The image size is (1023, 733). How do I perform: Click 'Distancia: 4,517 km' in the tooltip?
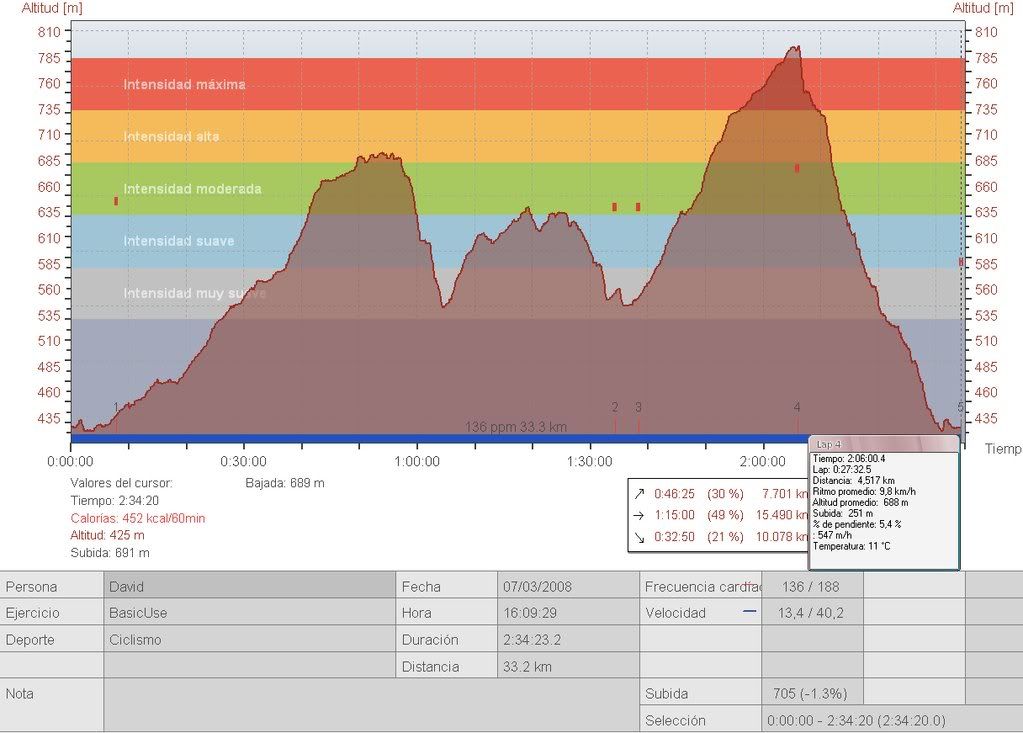click(853, 481)
